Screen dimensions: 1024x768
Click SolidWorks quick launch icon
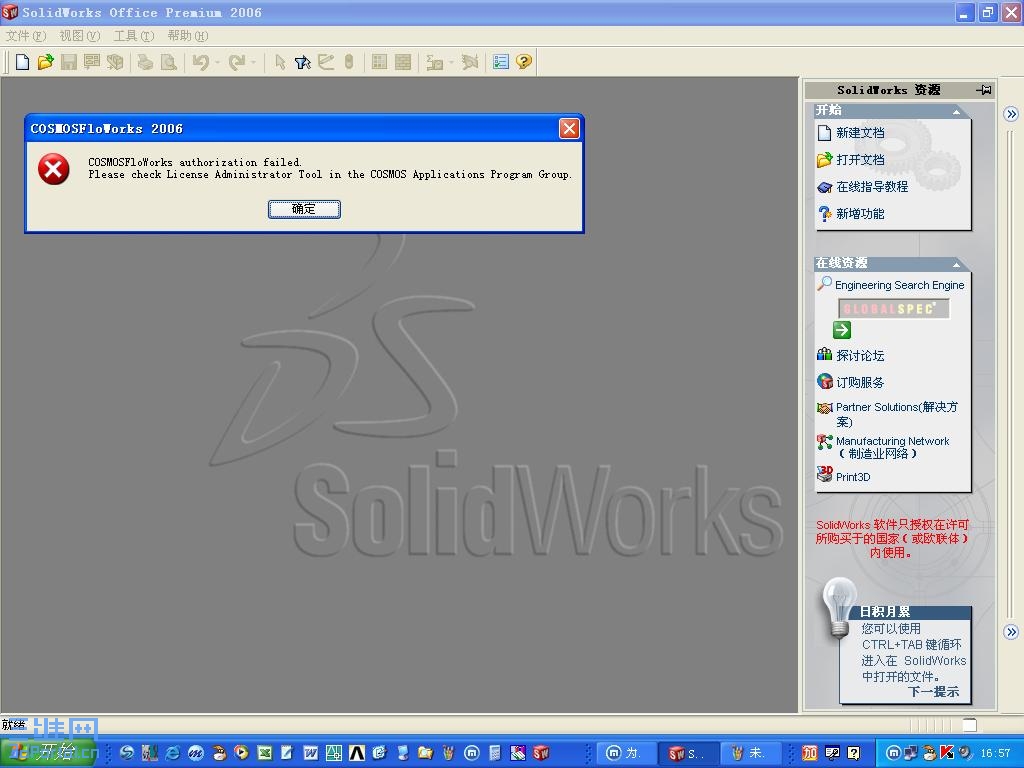[541, 753]
